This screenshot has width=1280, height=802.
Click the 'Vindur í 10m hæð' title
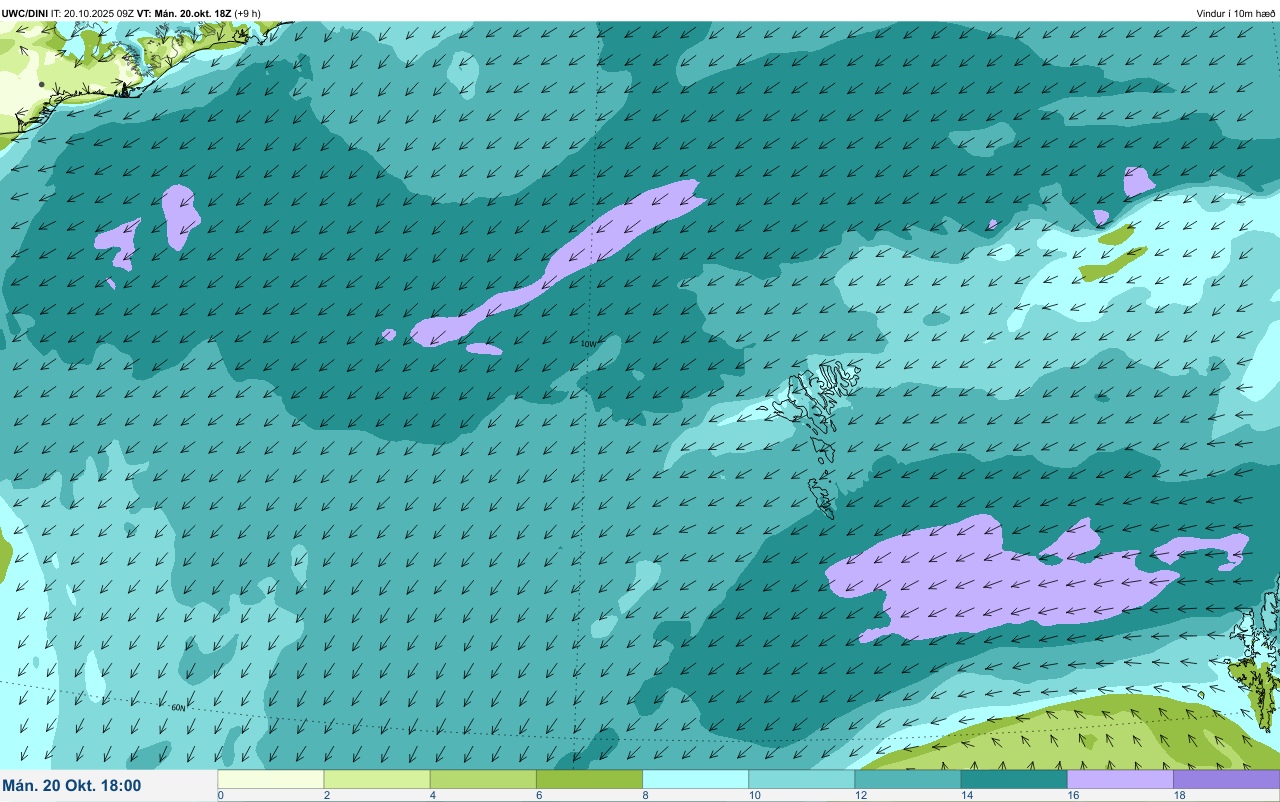(1236, 13)
